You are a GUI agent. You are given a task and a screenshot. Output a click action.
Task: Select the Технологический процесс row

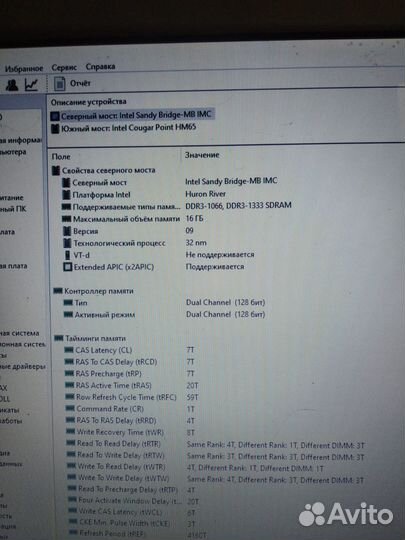[120, 243]
